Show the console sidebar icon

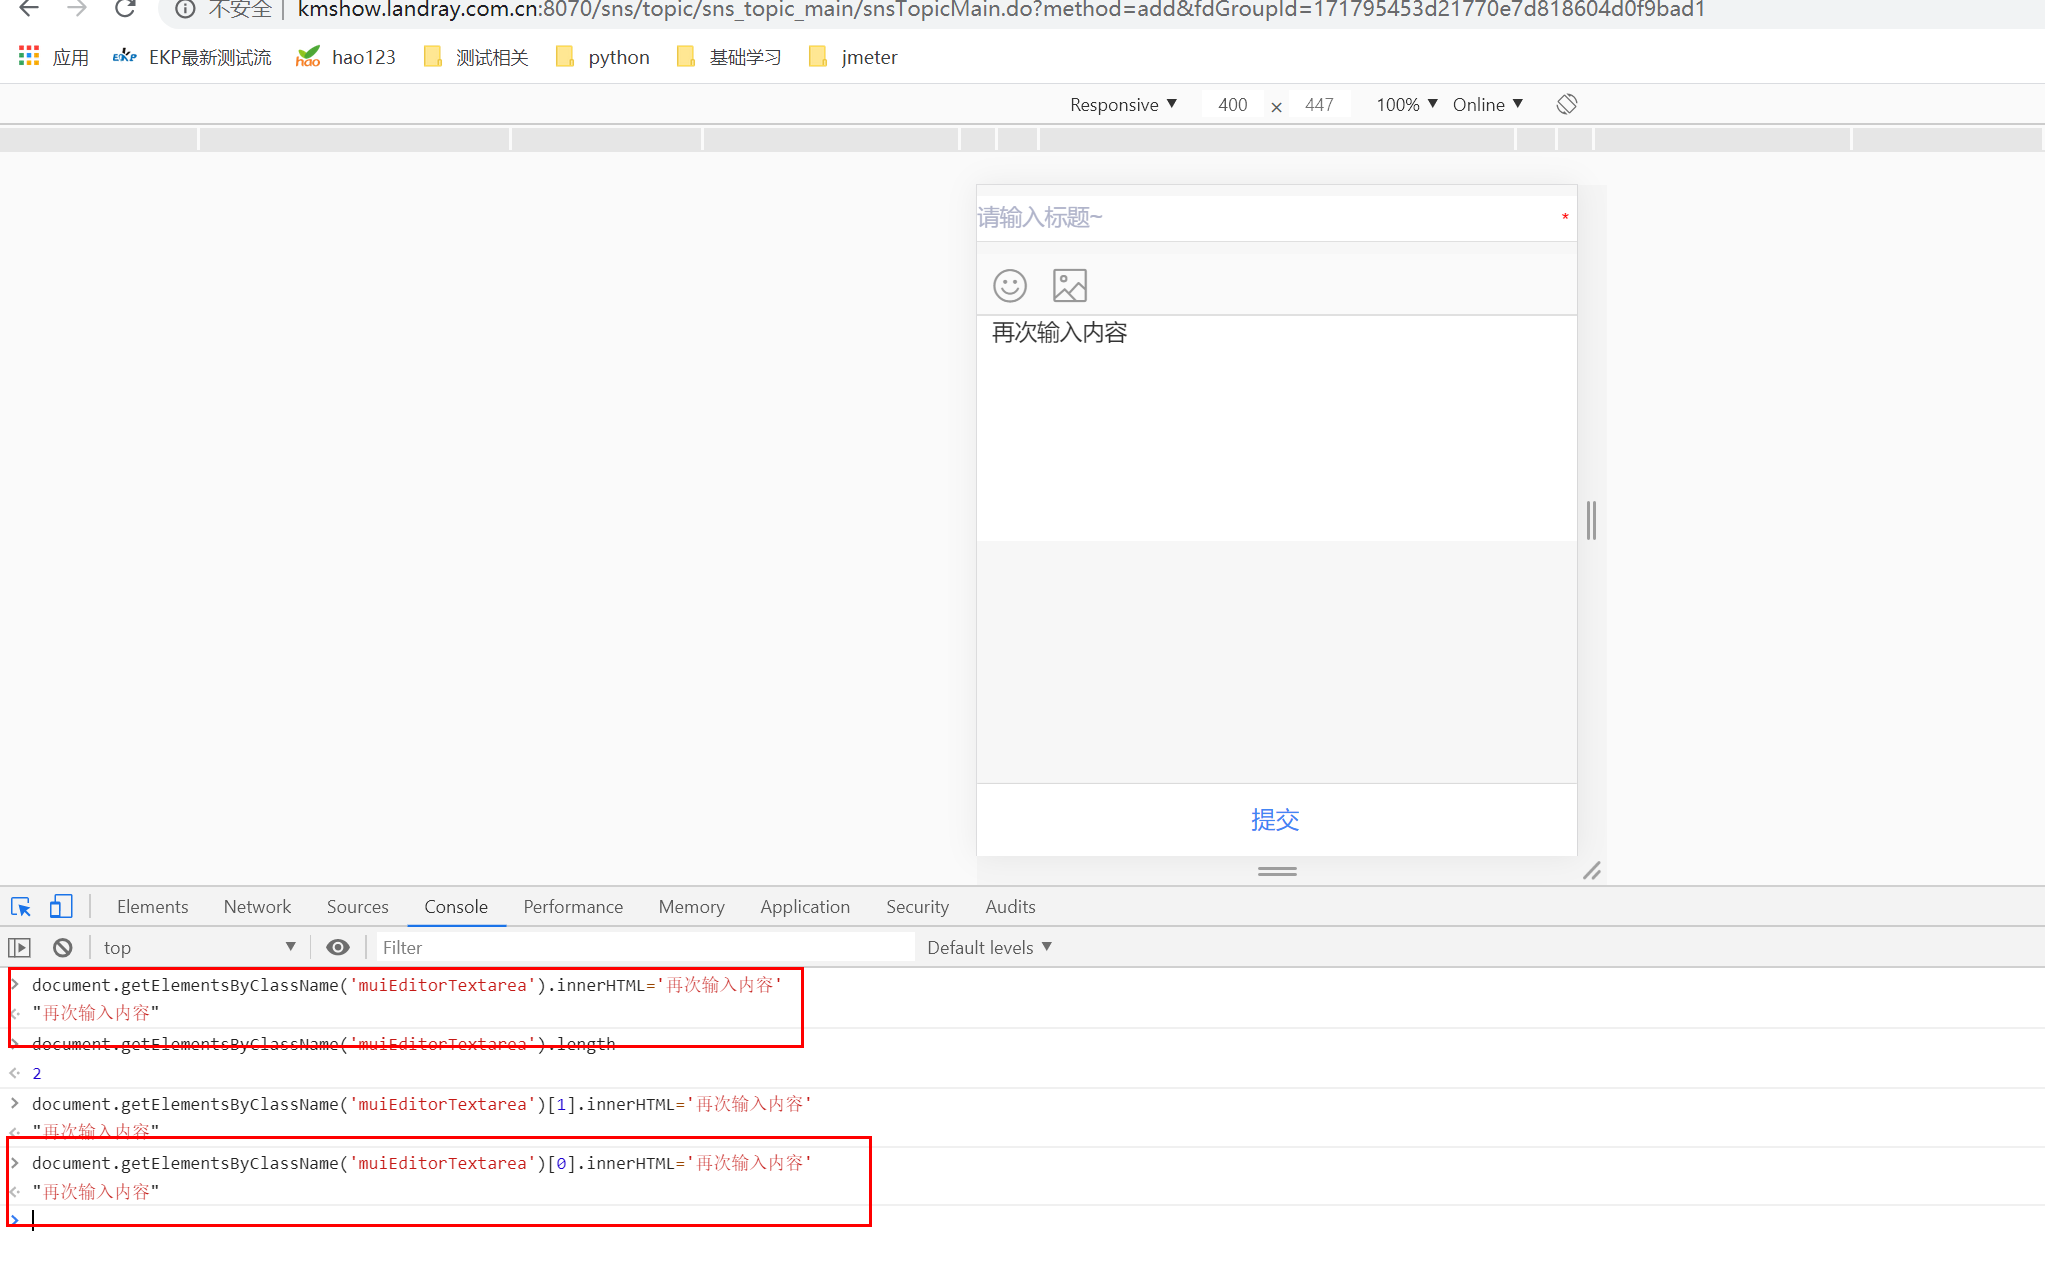pyautogui.click(x=20, y=947)
